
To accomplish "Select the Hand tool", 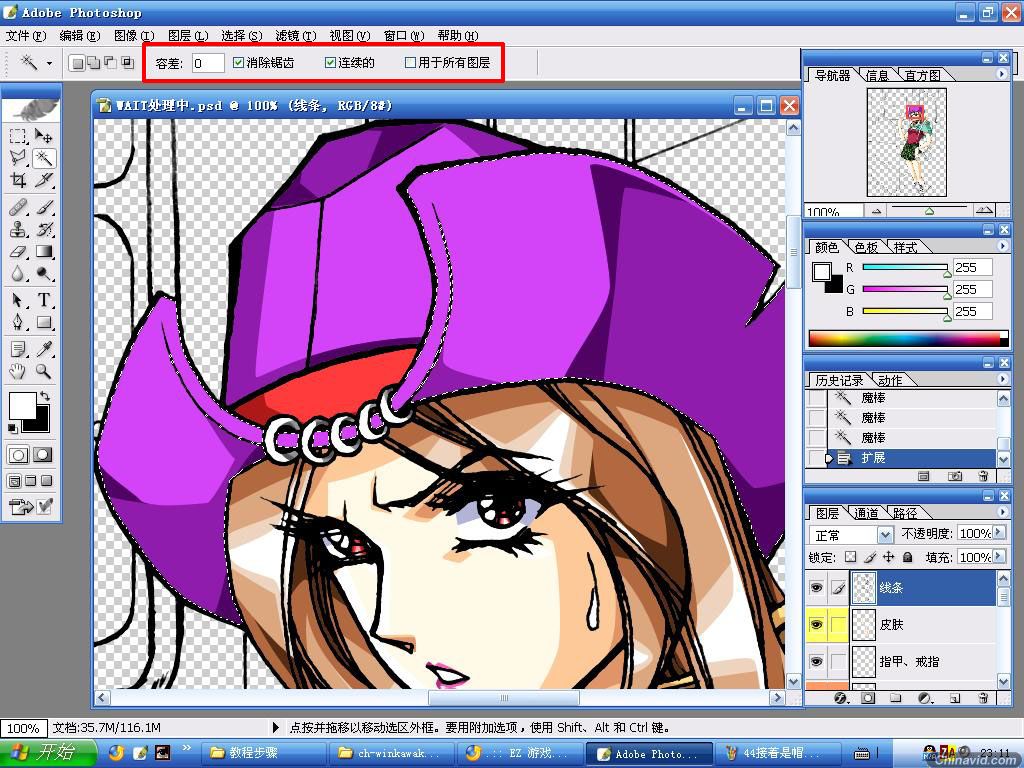I will coord(18,372).
